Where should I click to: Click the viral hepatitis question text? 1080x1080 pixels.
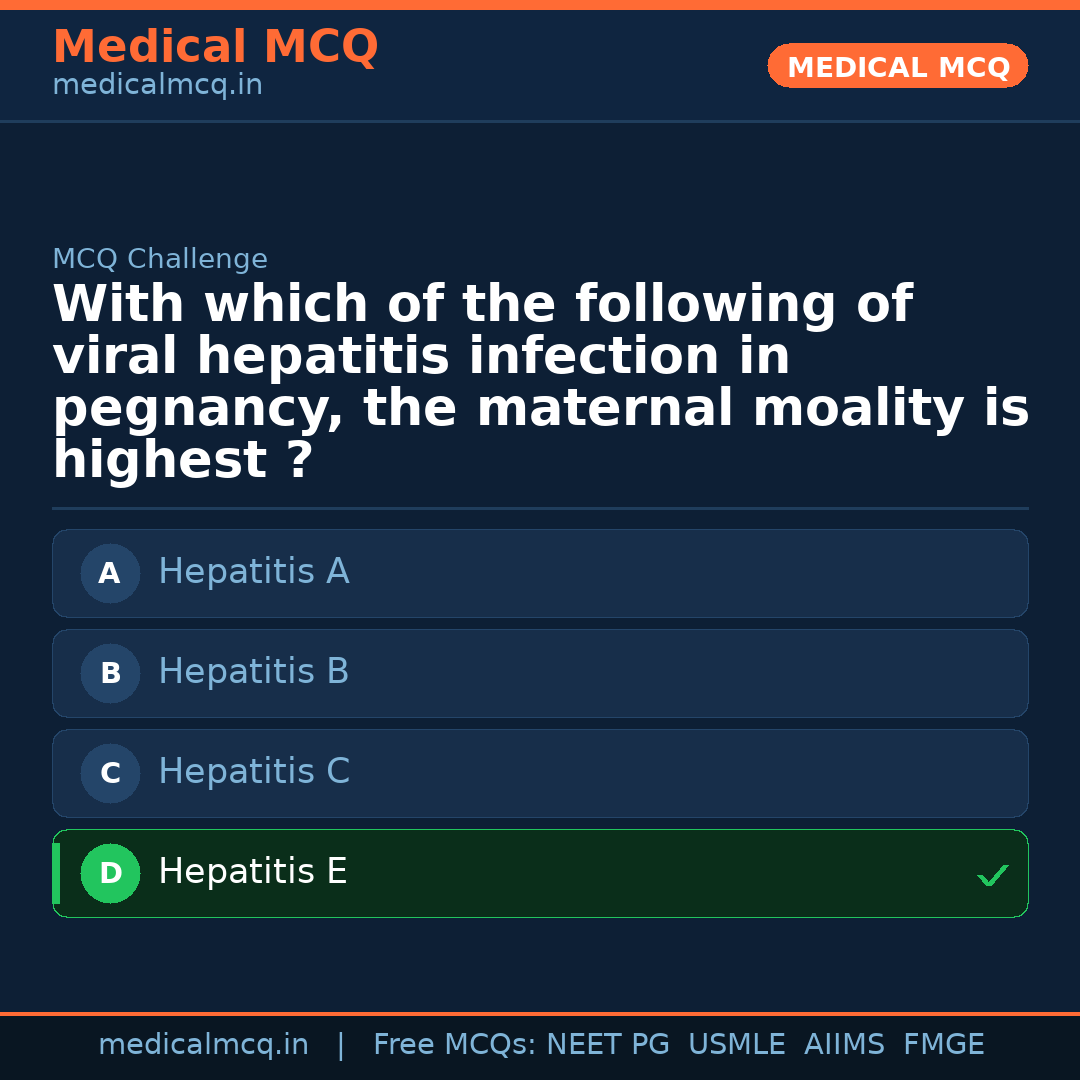540,383
